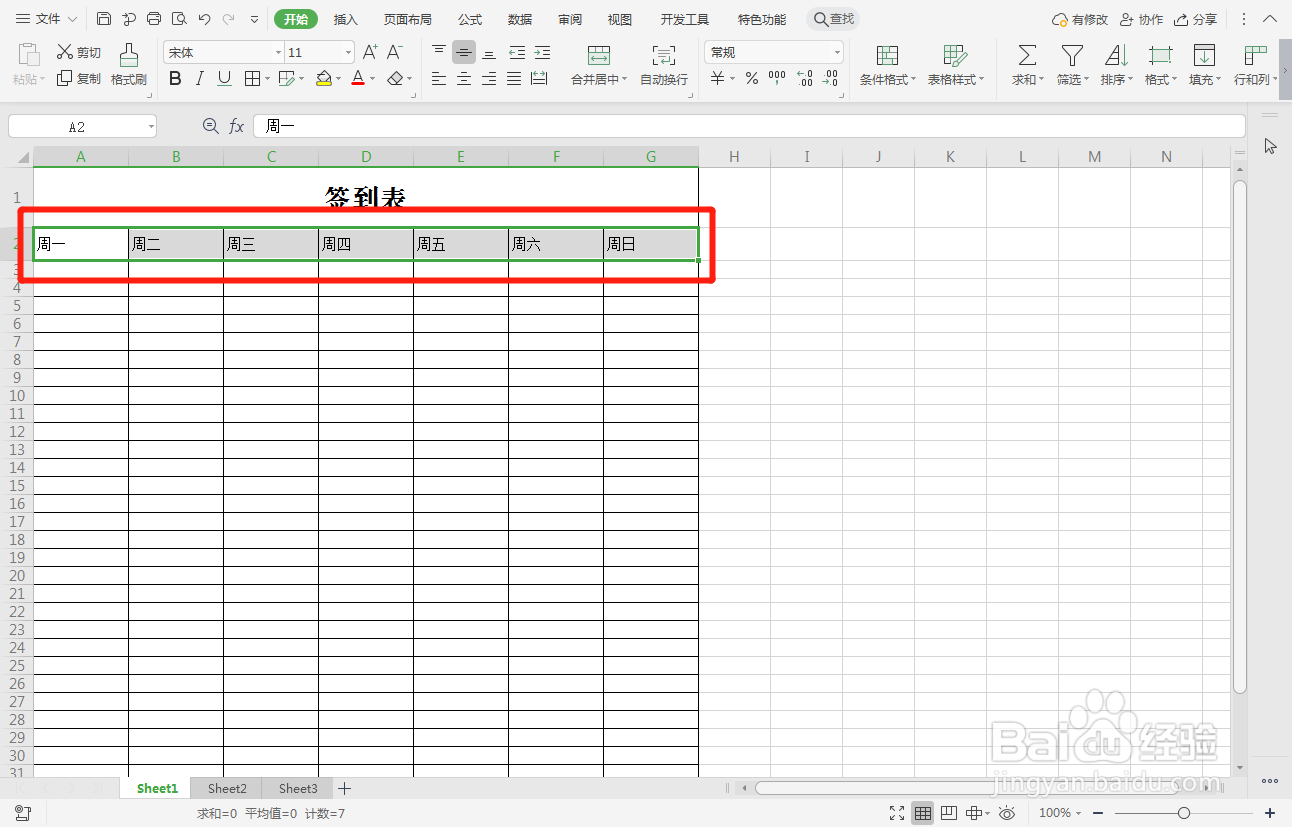Click the Print icon in quick access bar

pyautogui.click(x=154, y=19)
